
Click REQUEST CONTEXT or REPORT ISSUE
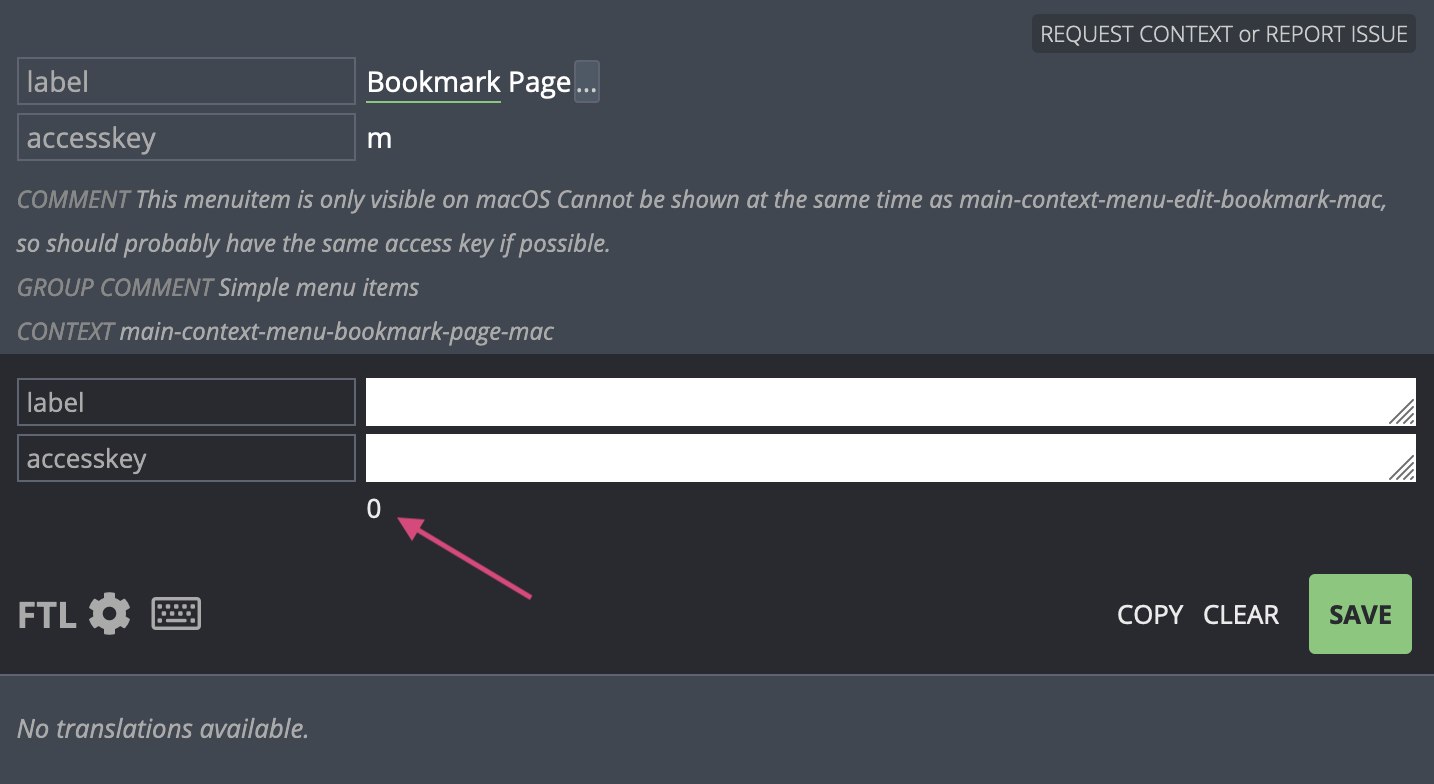[1222, 33]
